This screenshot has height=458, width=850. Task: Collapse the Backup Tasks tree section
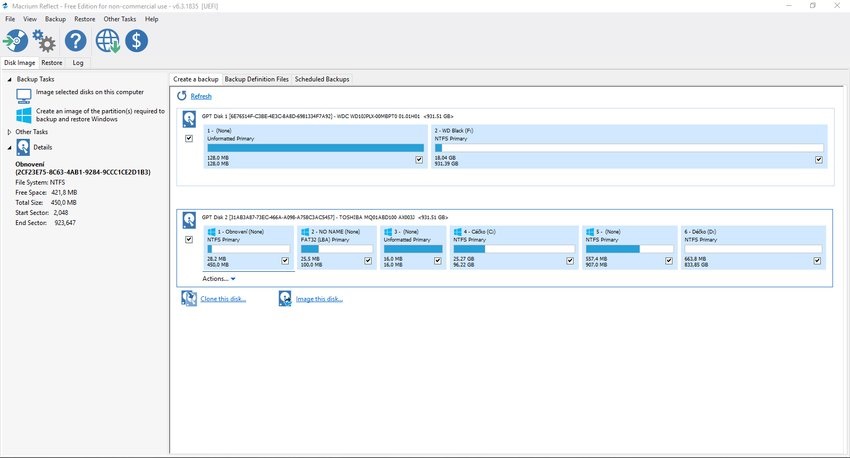9,79
